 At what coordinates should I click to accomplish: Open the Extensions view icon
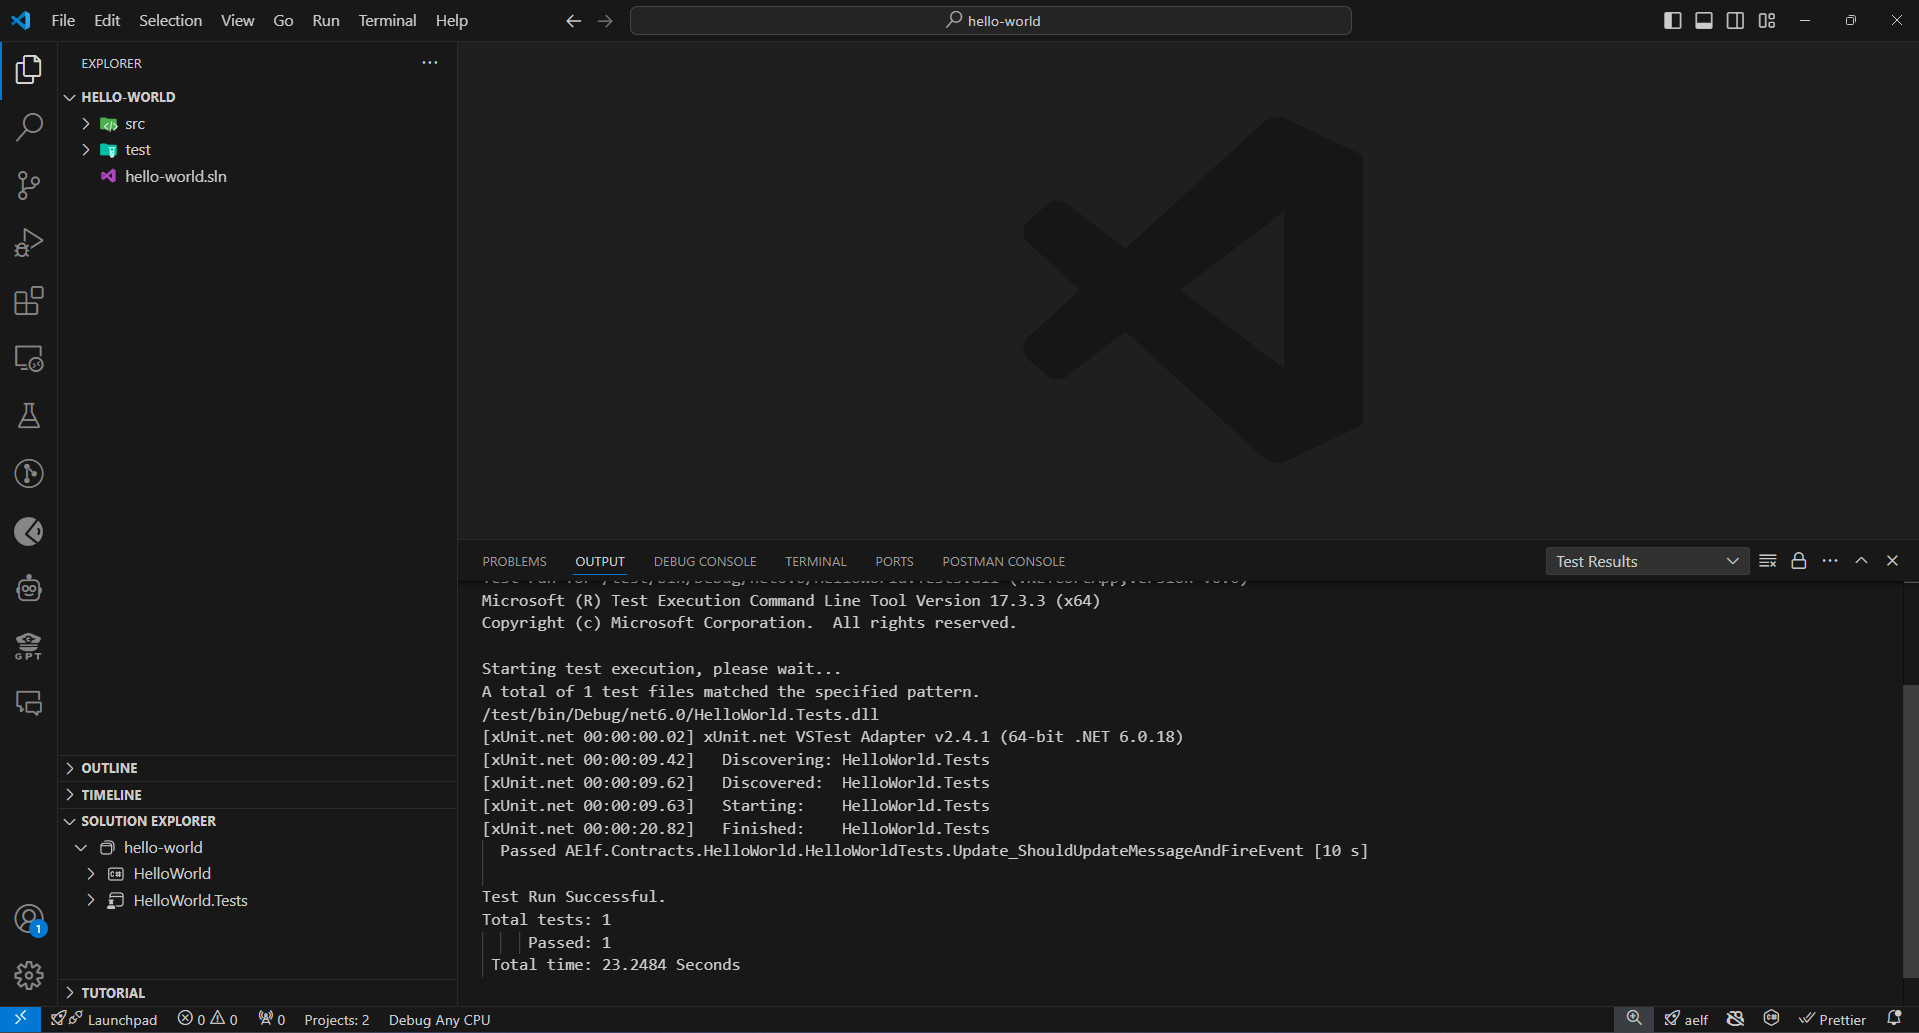point(29,301)
